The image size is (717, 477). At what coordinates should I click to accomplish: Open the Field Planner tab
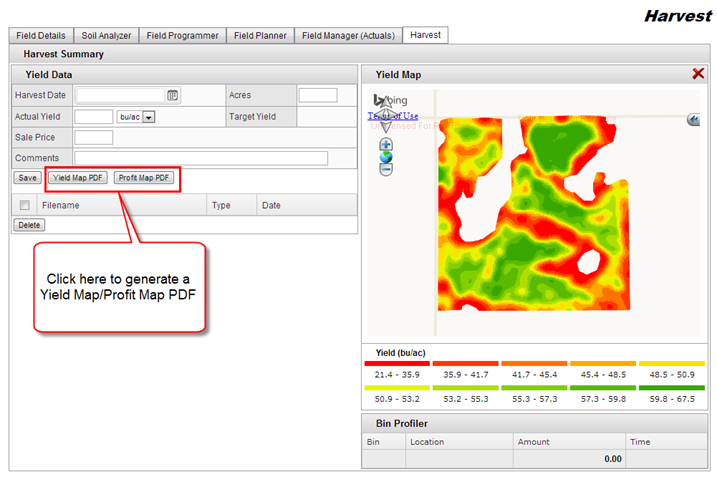point(260,36)
